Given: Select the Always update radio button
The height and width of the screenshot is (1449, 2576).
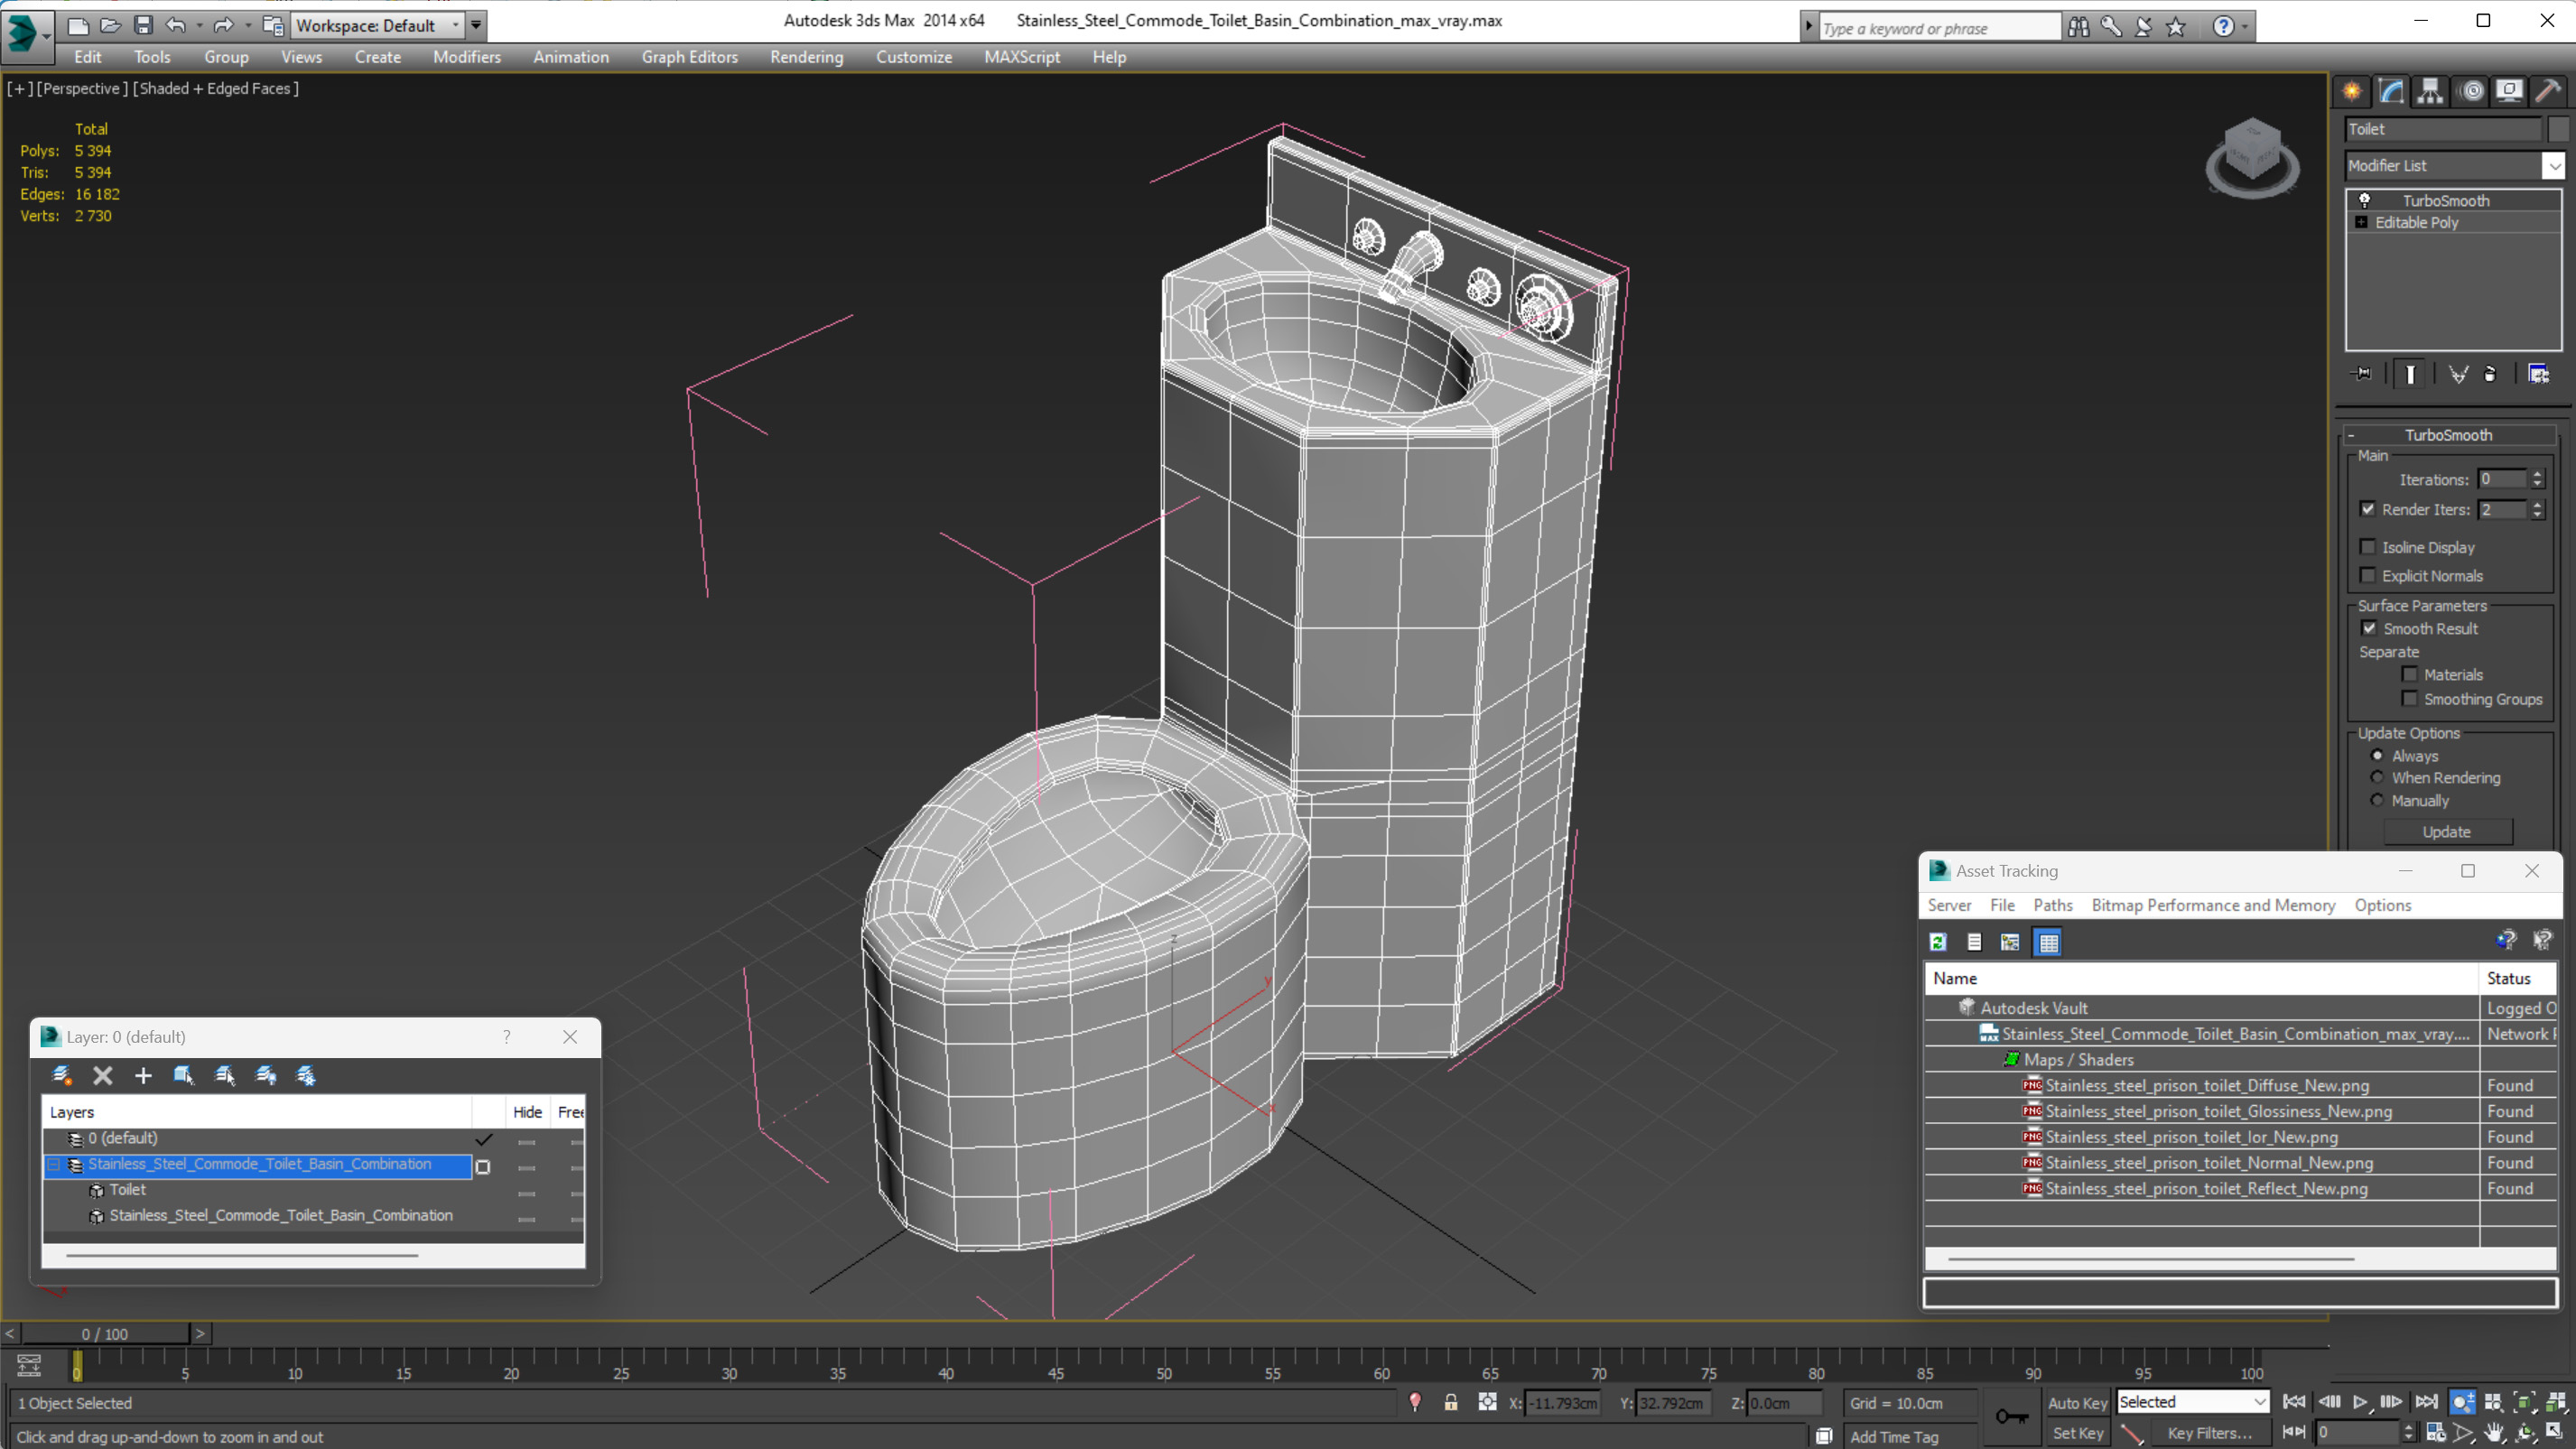Looking at the screenshot, I should click(x=2377, y=756).
